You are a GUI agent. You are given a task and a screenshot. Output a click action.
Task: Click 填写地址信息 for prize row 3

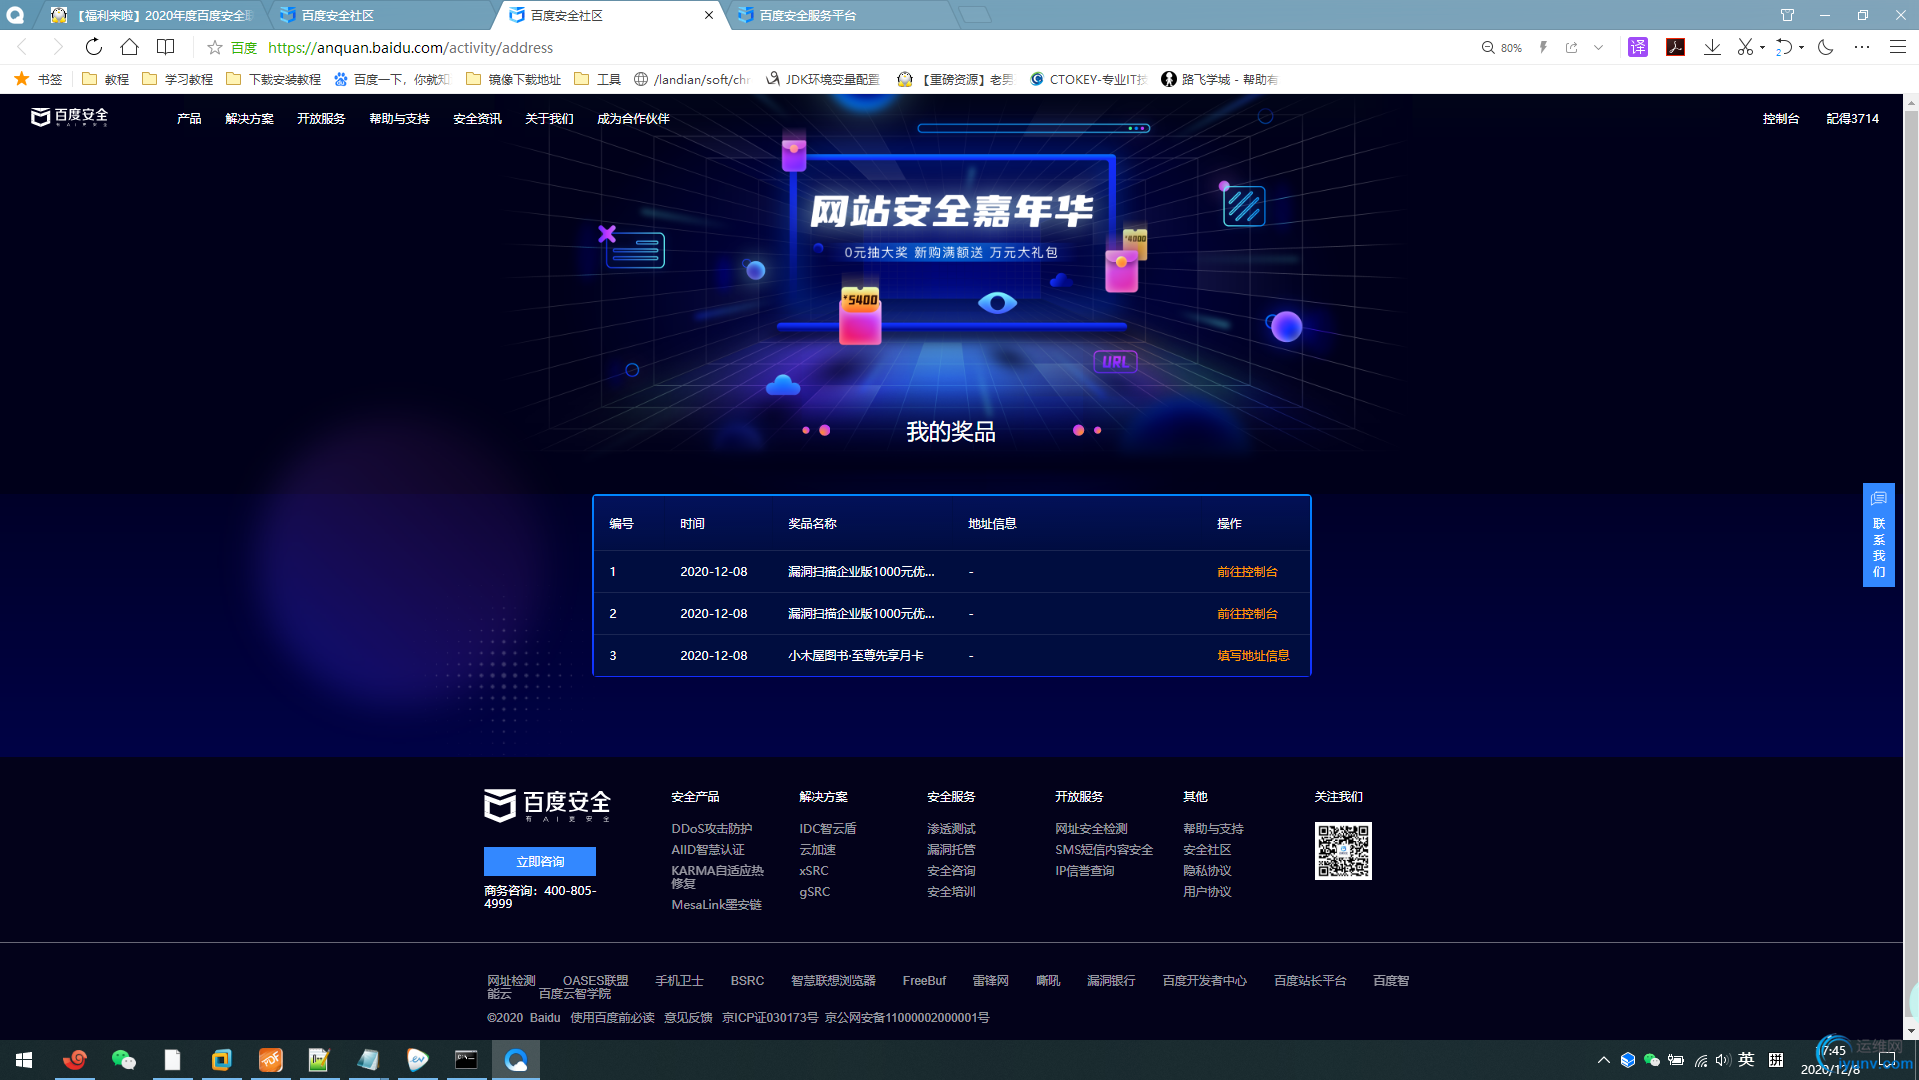(x=1253, y=656)
